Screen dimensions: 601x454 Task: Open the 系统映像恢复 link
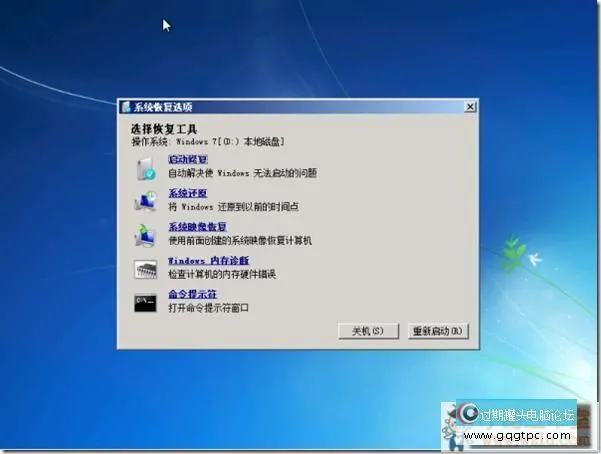197,227
